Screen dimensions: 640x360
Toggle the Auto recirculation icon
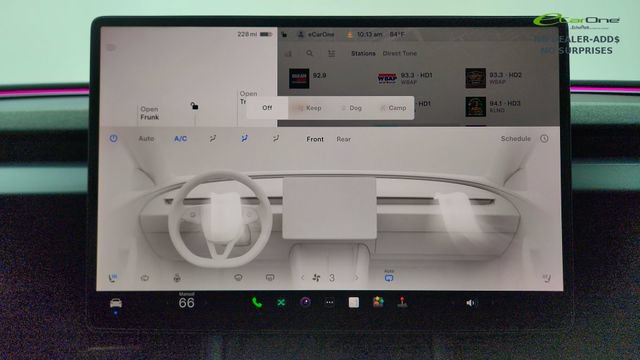click(x=389, y=277)
